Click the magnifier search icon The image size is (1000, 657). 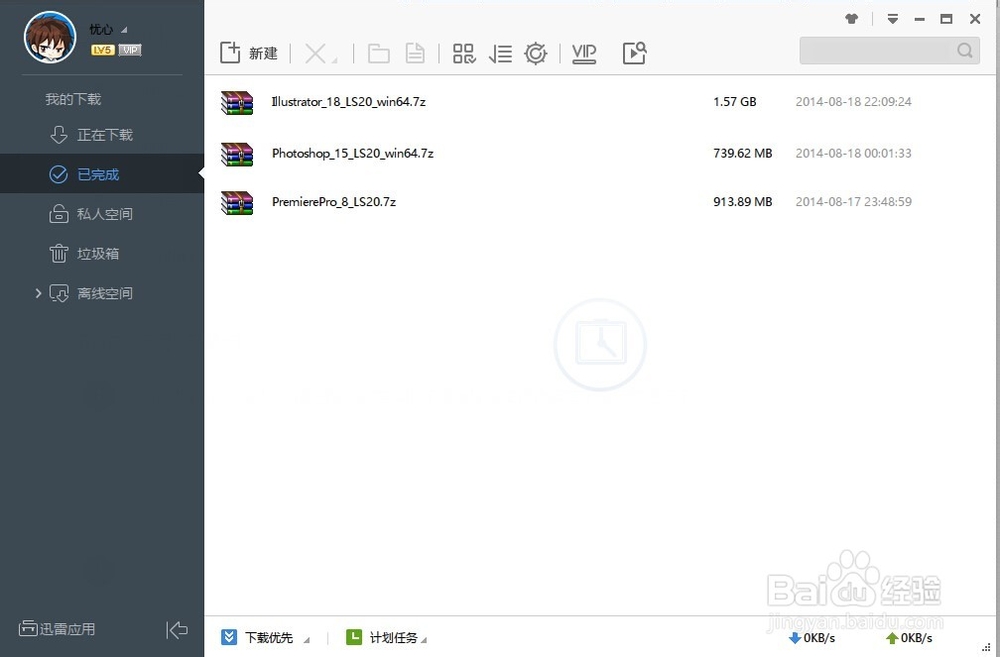[965, 50]
